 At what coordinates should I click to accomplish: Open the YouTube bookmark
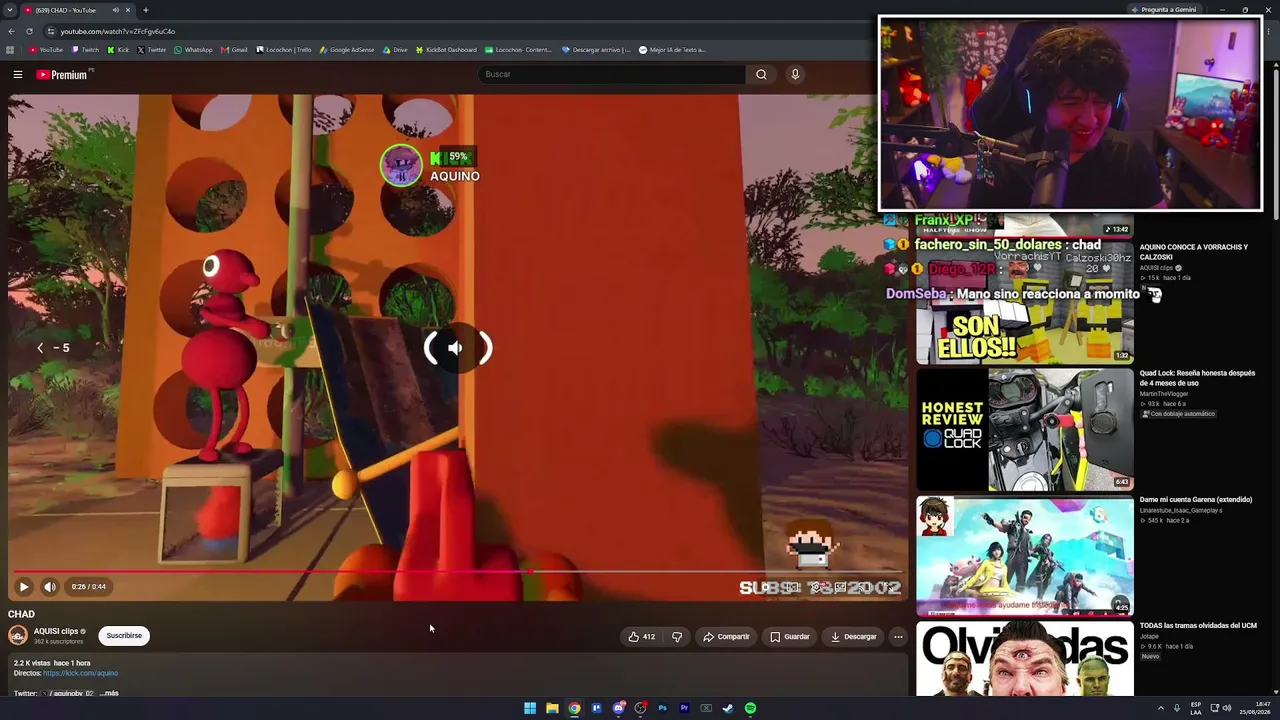(x=46, y=49)
